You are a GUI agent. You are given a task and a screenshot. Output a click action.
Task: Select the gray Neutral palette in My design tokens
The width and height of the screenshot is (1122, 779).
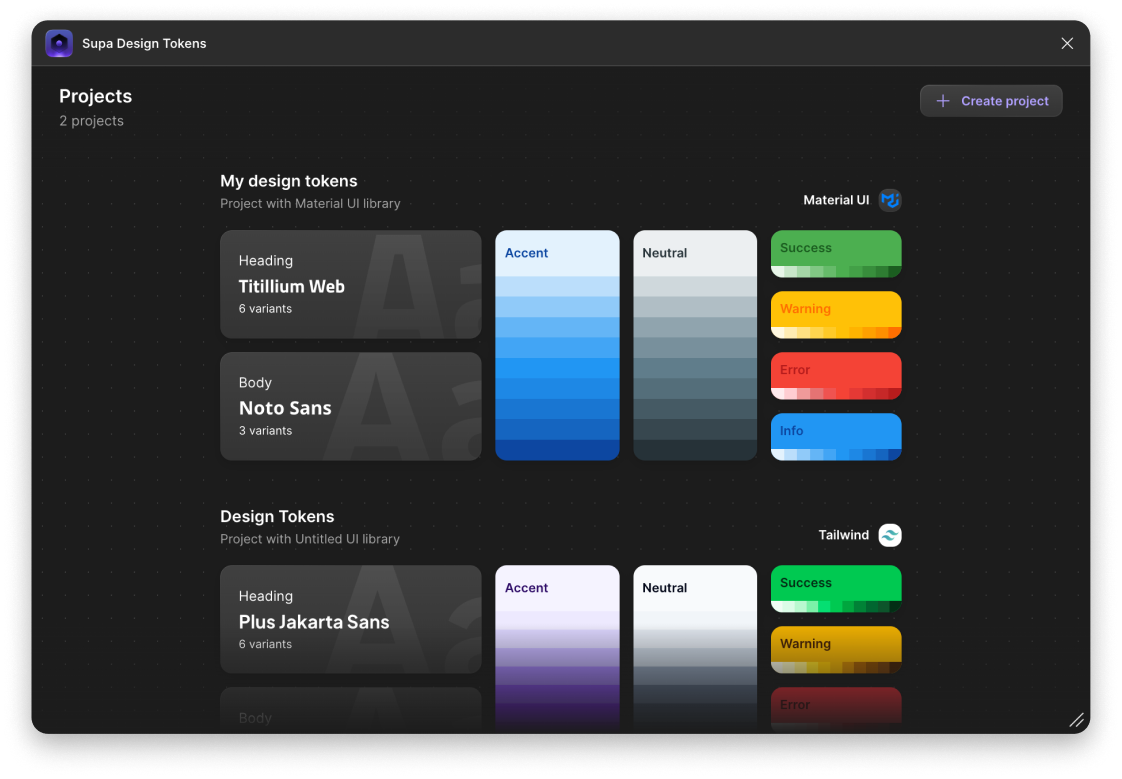pos(695,345)
